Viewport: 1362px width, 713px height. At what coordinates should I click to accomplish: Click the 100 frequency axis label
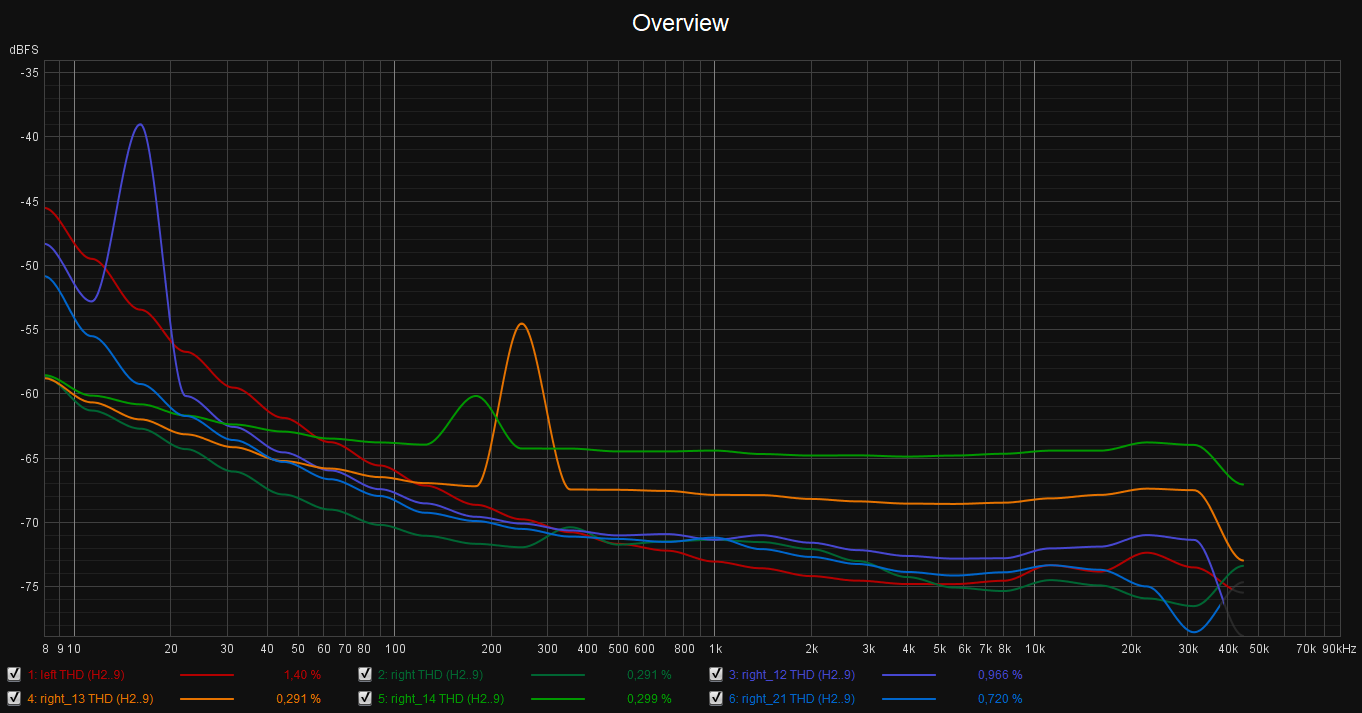[394, 649]
